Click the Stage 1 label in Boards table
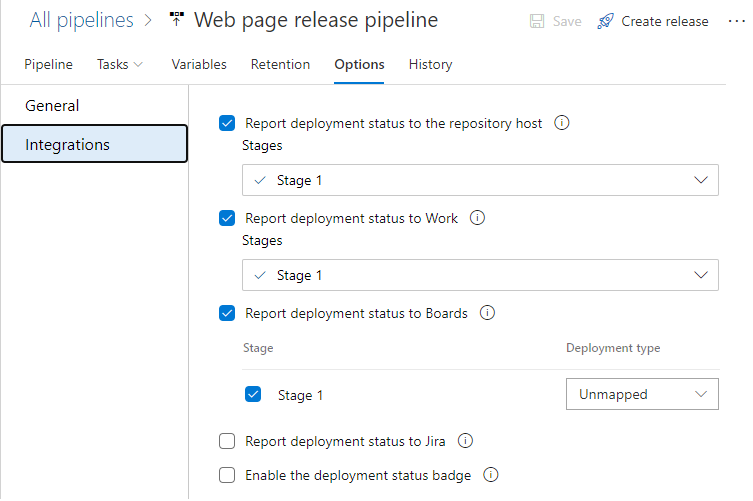 (300, 395)
